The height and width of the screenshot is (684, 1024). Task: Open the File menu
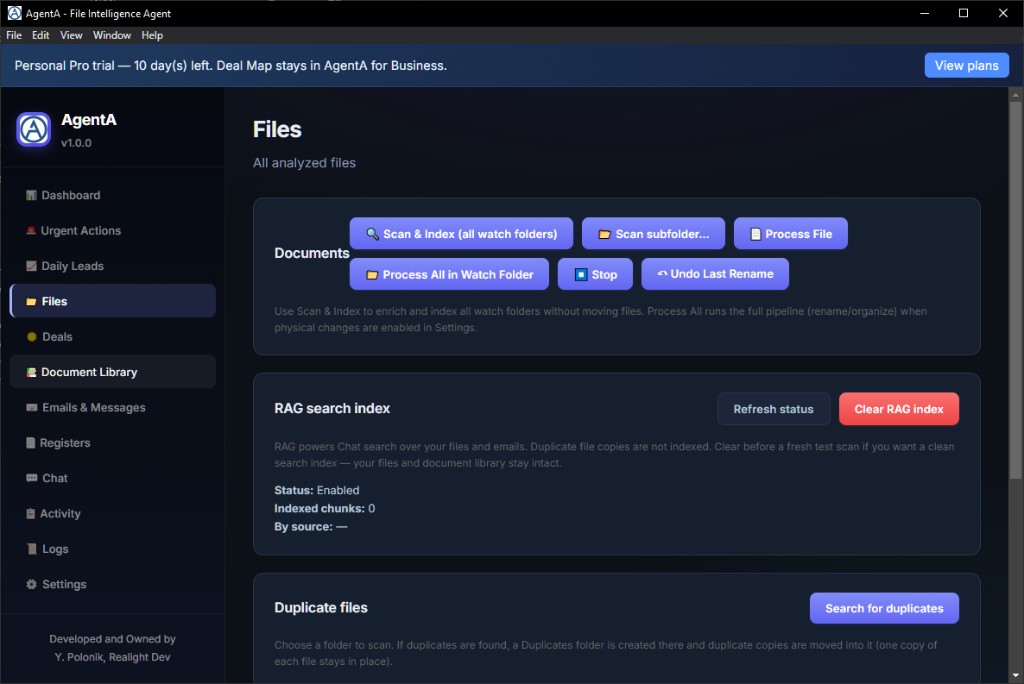(x=14, y=35)
